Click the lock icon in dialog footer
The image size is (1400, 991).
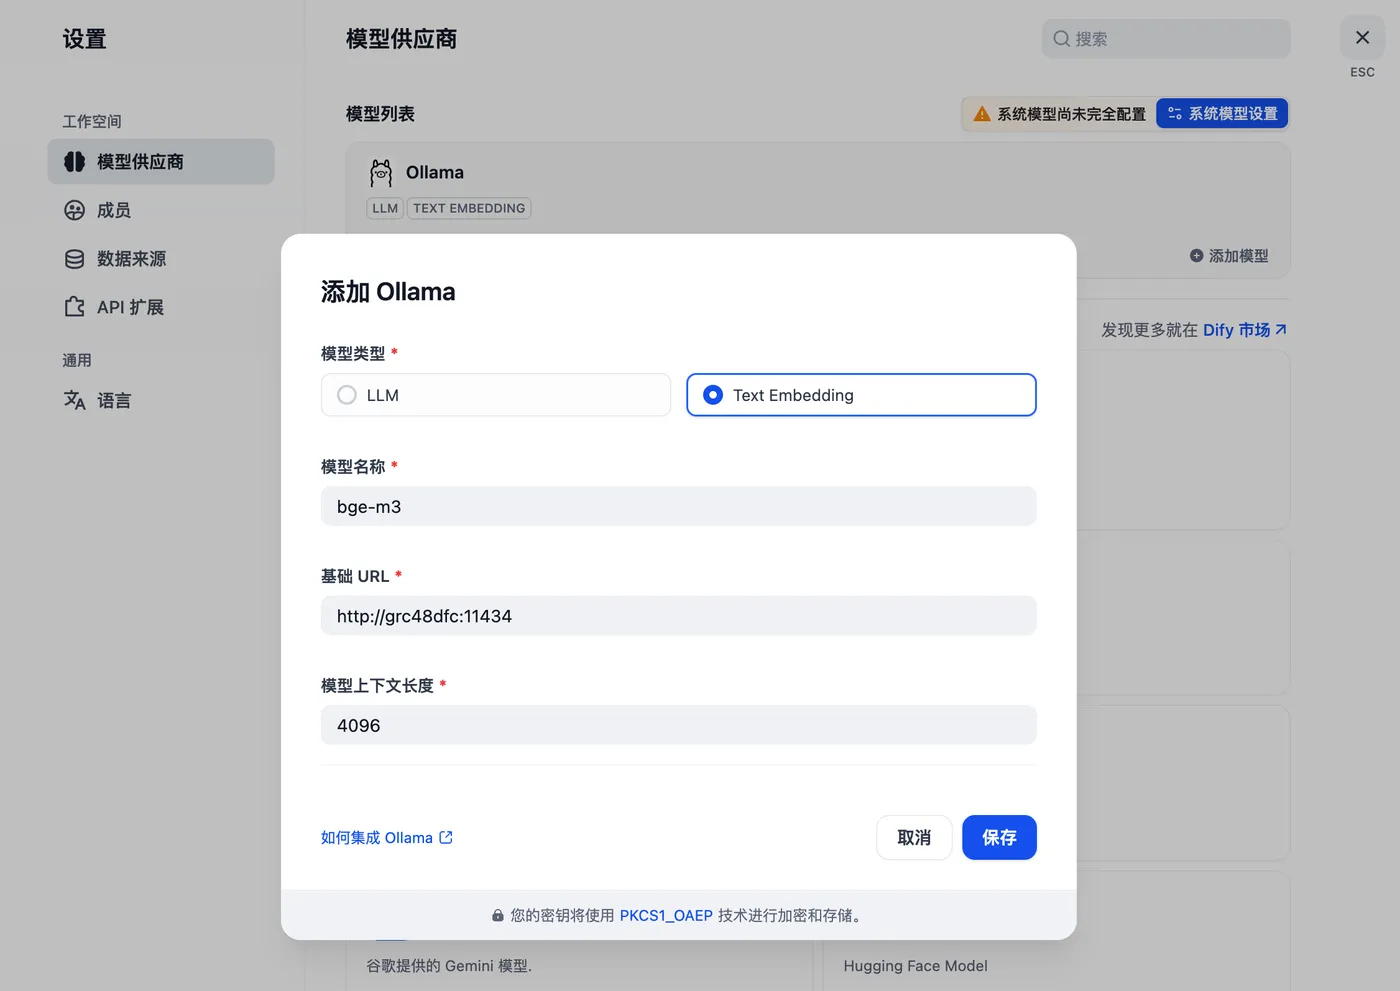coord(498,916)
